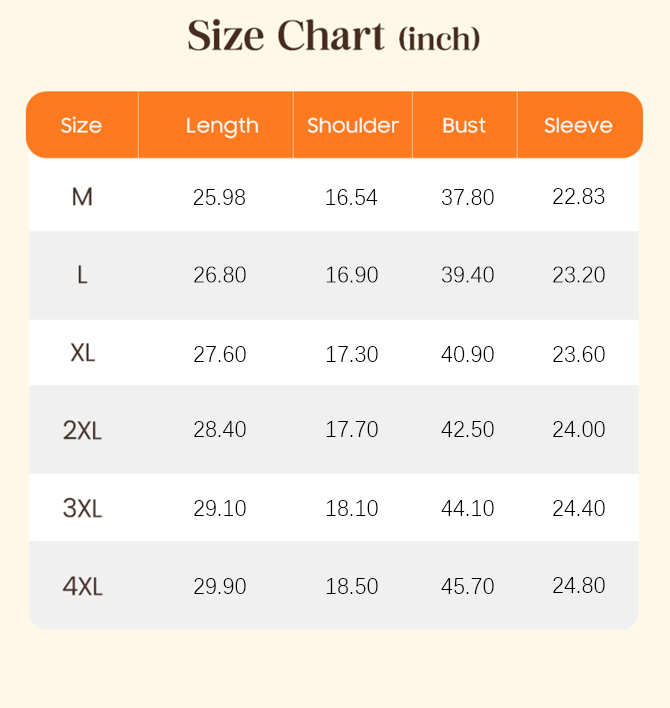Select the 4XL bust value 45.70

point(468,587)
